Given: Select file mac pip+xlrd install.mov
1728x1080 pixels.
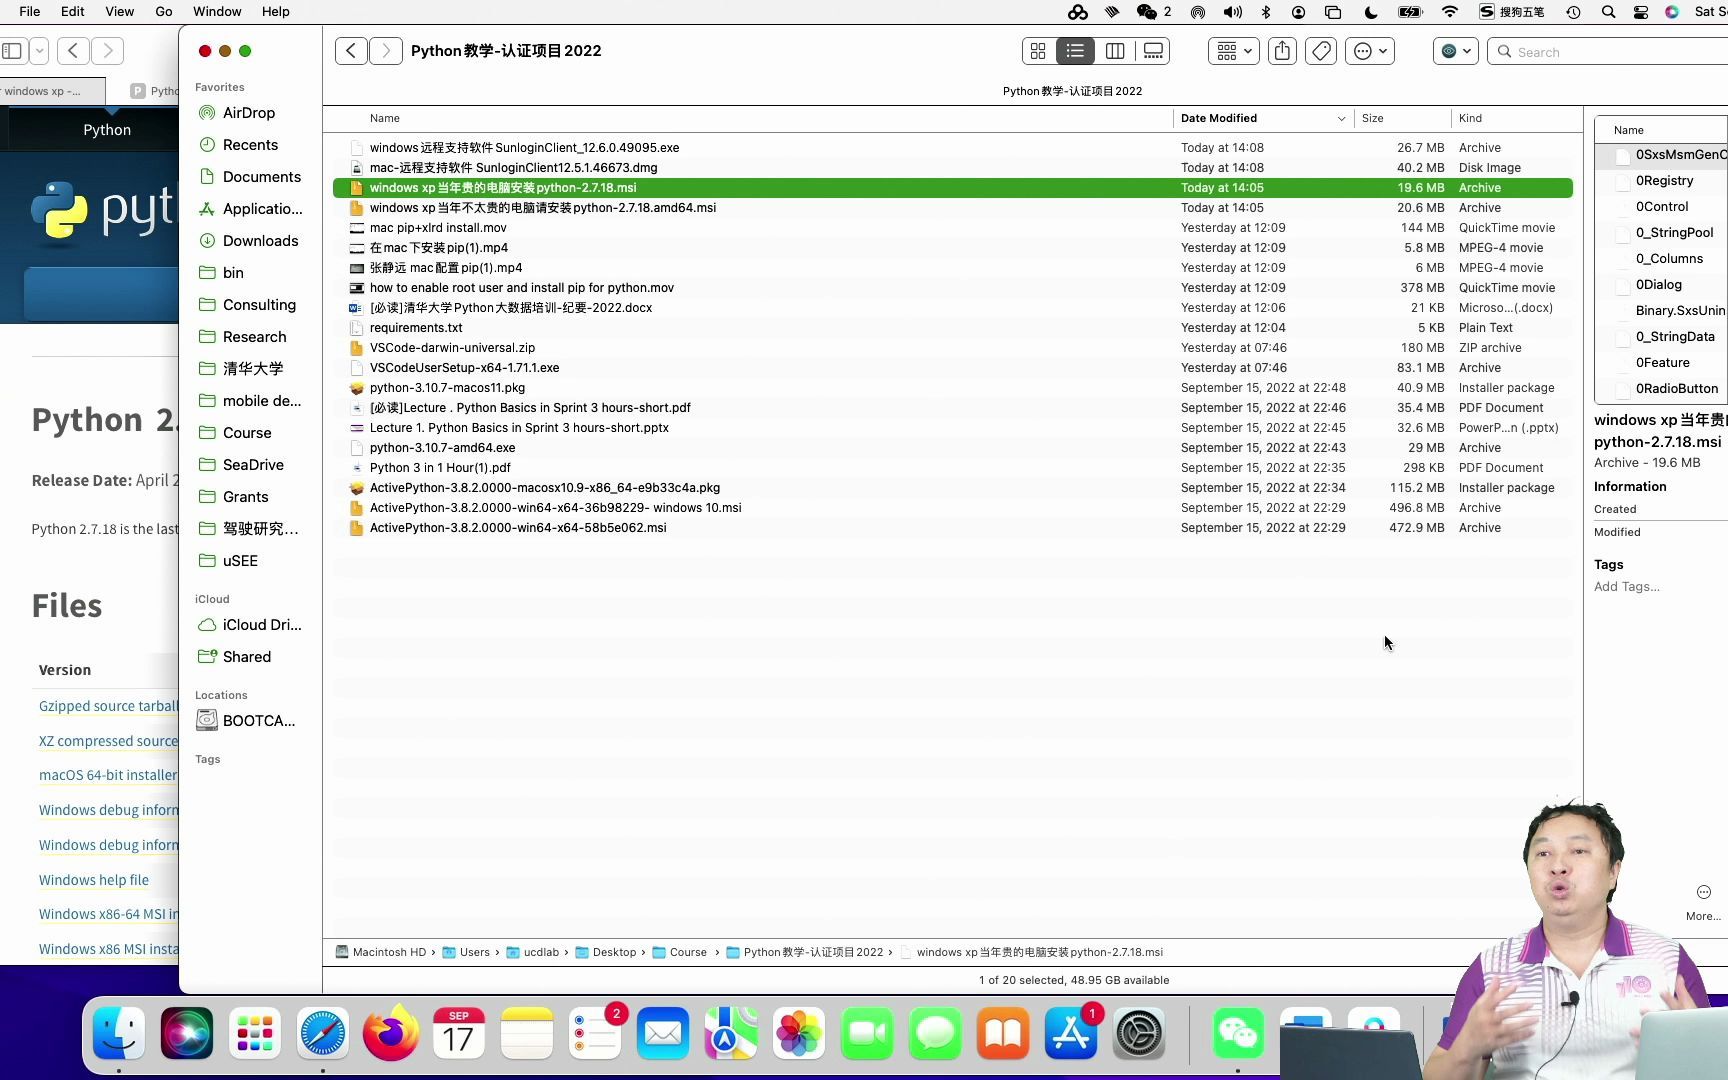Looking at the screenshot, I should pyautogui.click(x=952, y=228).
